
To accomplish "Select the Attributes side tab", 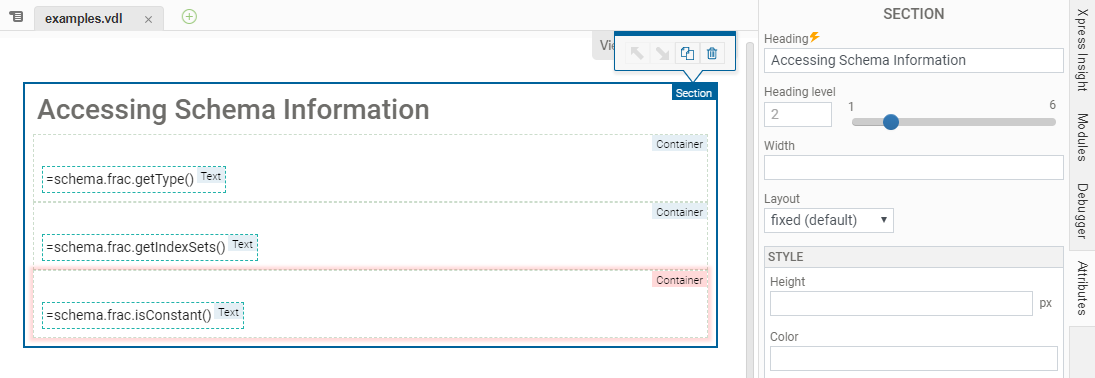I will coord(1082,288).
